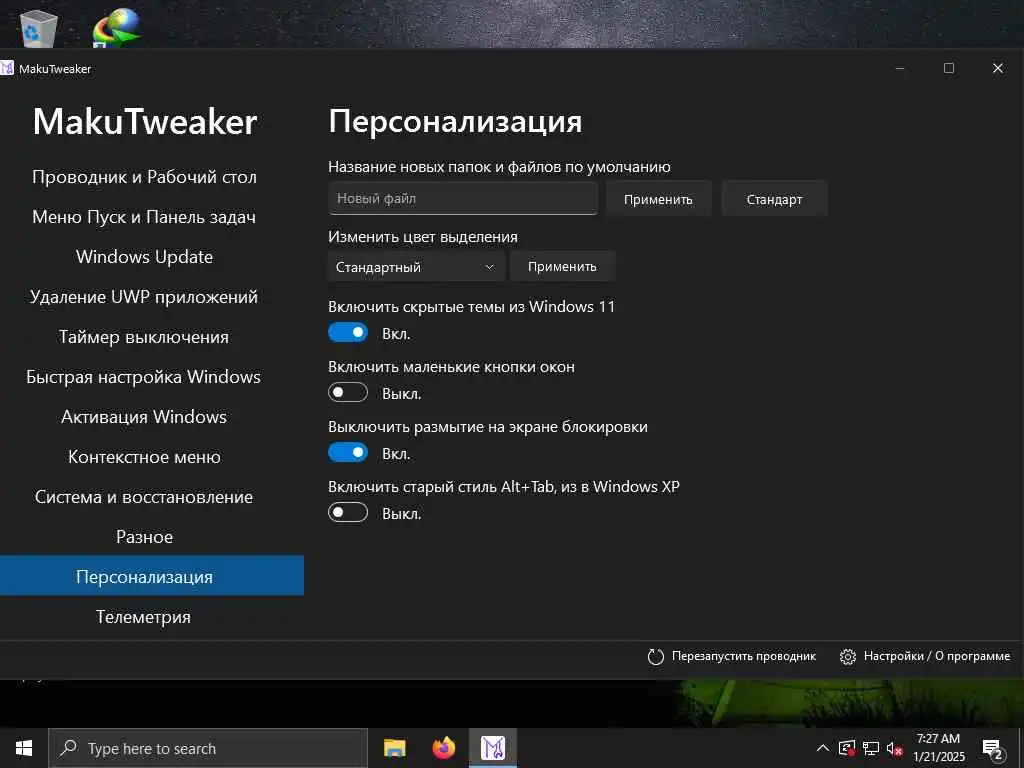Open Контекстное меню section
1024x768 pixels.
pos(144,456)
